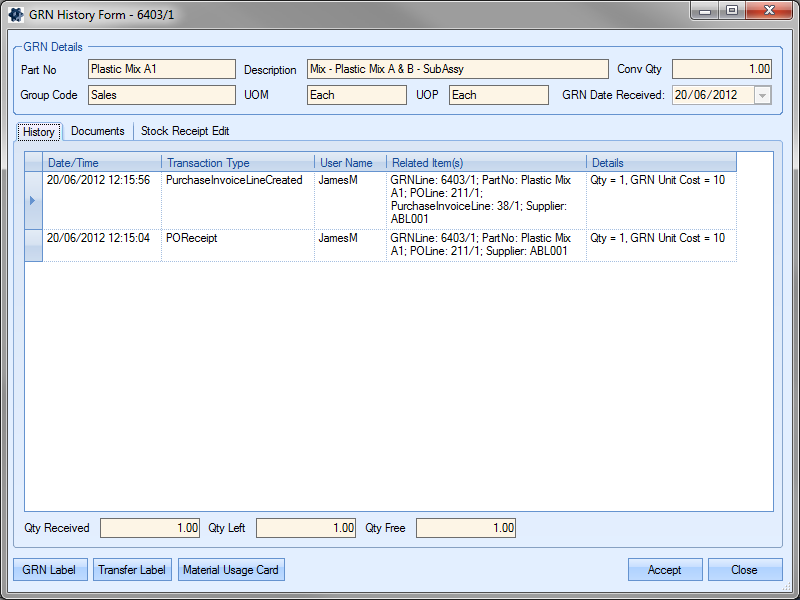Click JamesM in the PurchaseInvoiceLineCreated row
This screenshot has height=600, width=800.
pyautogui.click(x=351, y=201)
